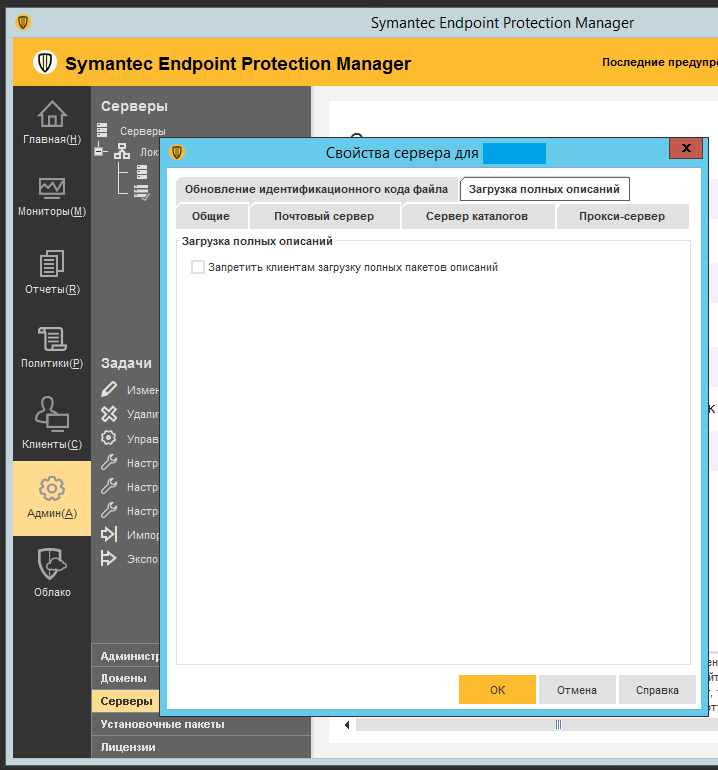Click the first wrench Настр task icon
The height and width of the screenshot is (770, 718).
(x=109, y=462)
